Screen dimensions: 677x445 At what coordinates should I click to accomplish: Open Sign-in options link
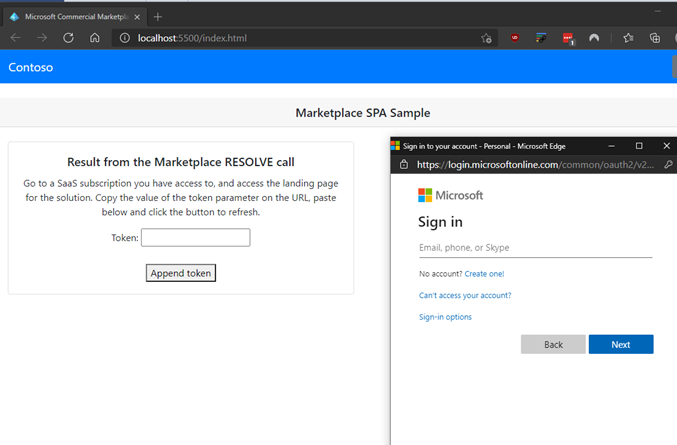click(x=445, y=317)
